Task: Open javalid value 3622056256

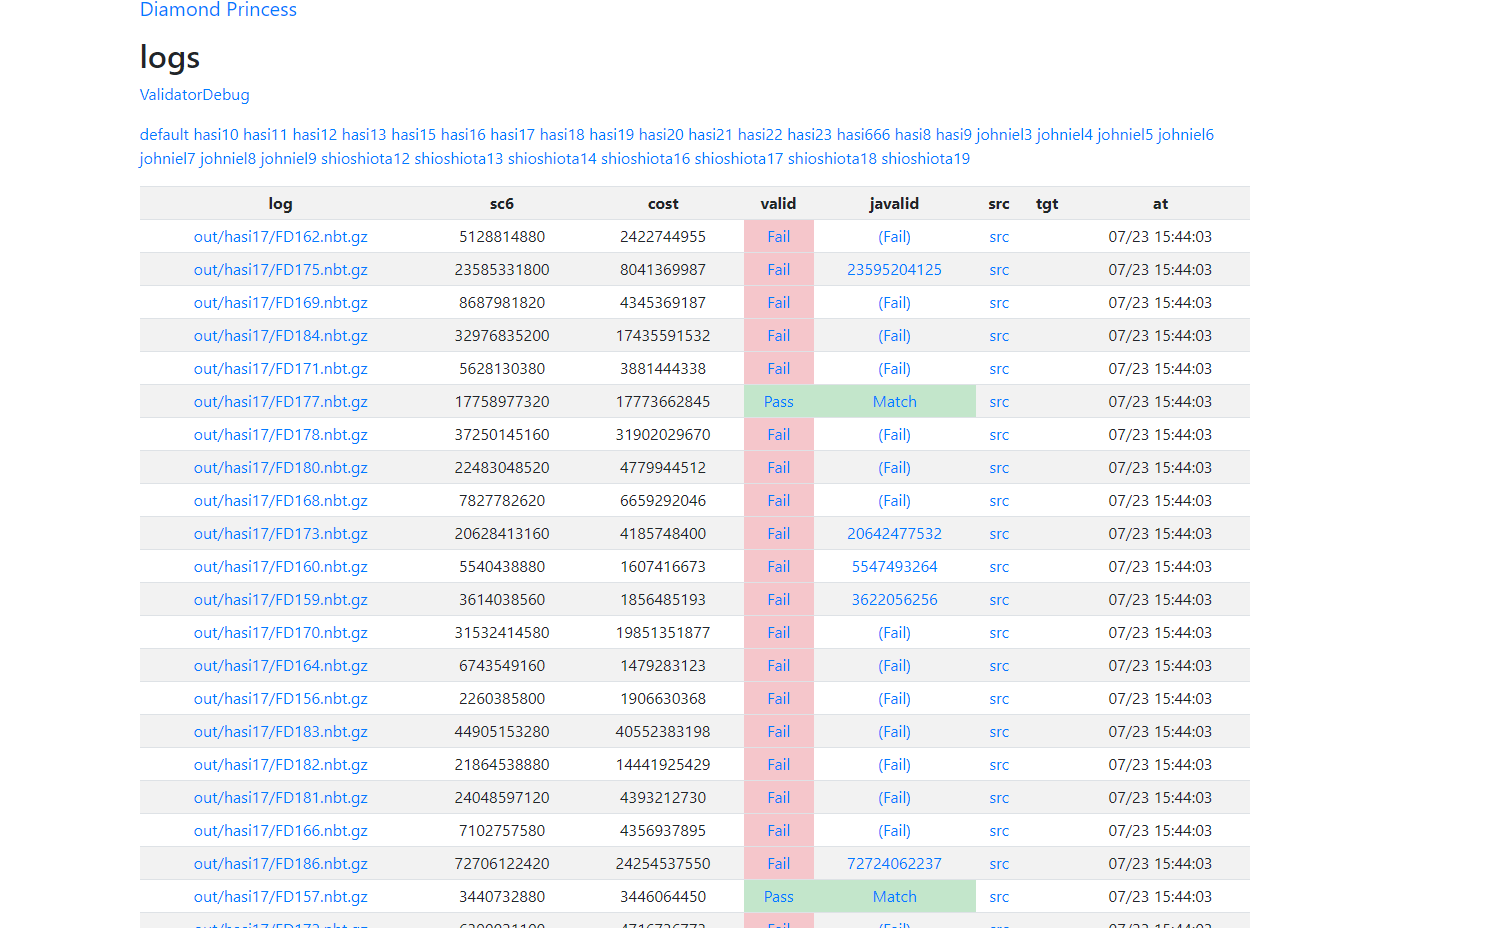Action: 895,600
